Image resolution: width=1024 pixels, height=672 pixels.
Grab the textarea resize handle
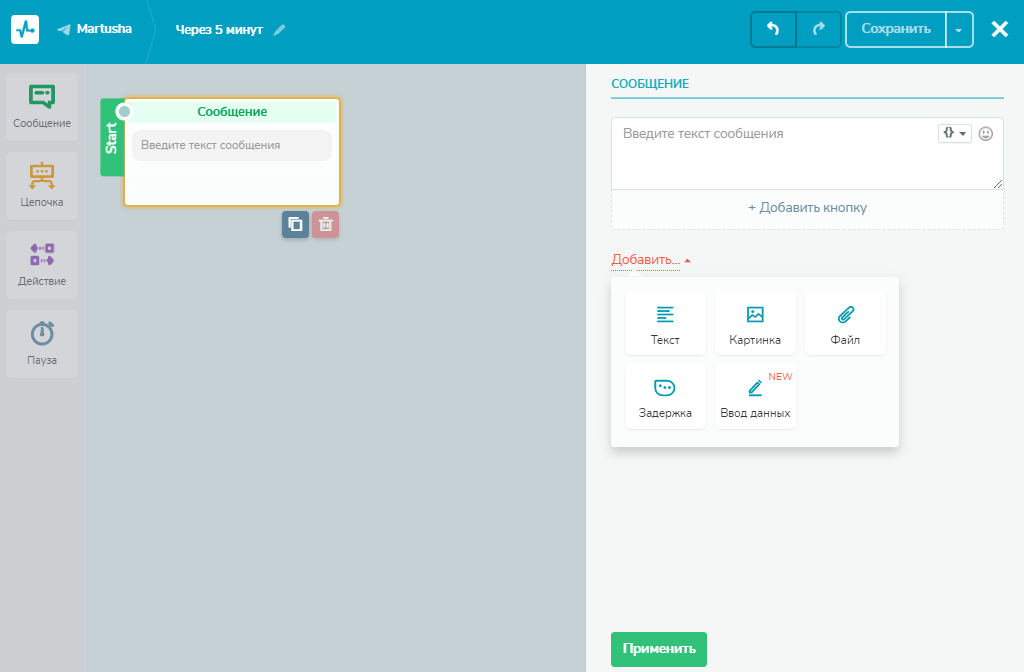click(998, 184)
